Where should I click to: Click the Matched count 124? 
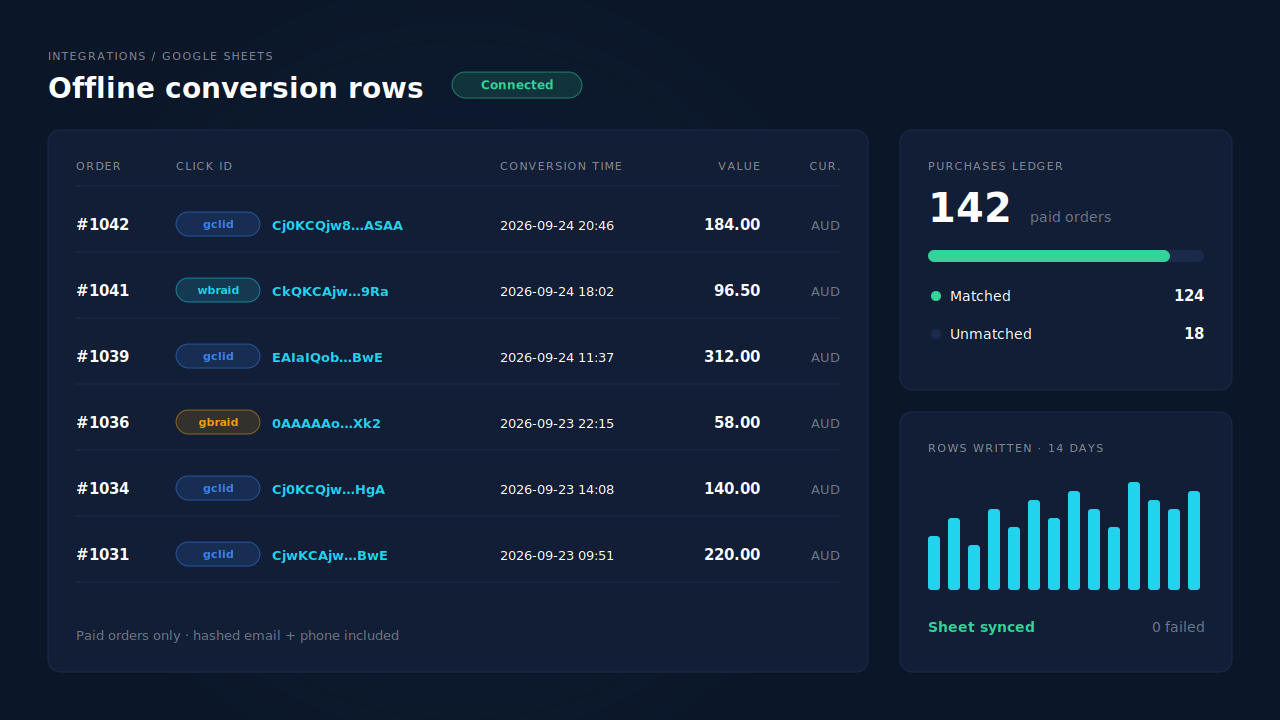pos(1189,296)
